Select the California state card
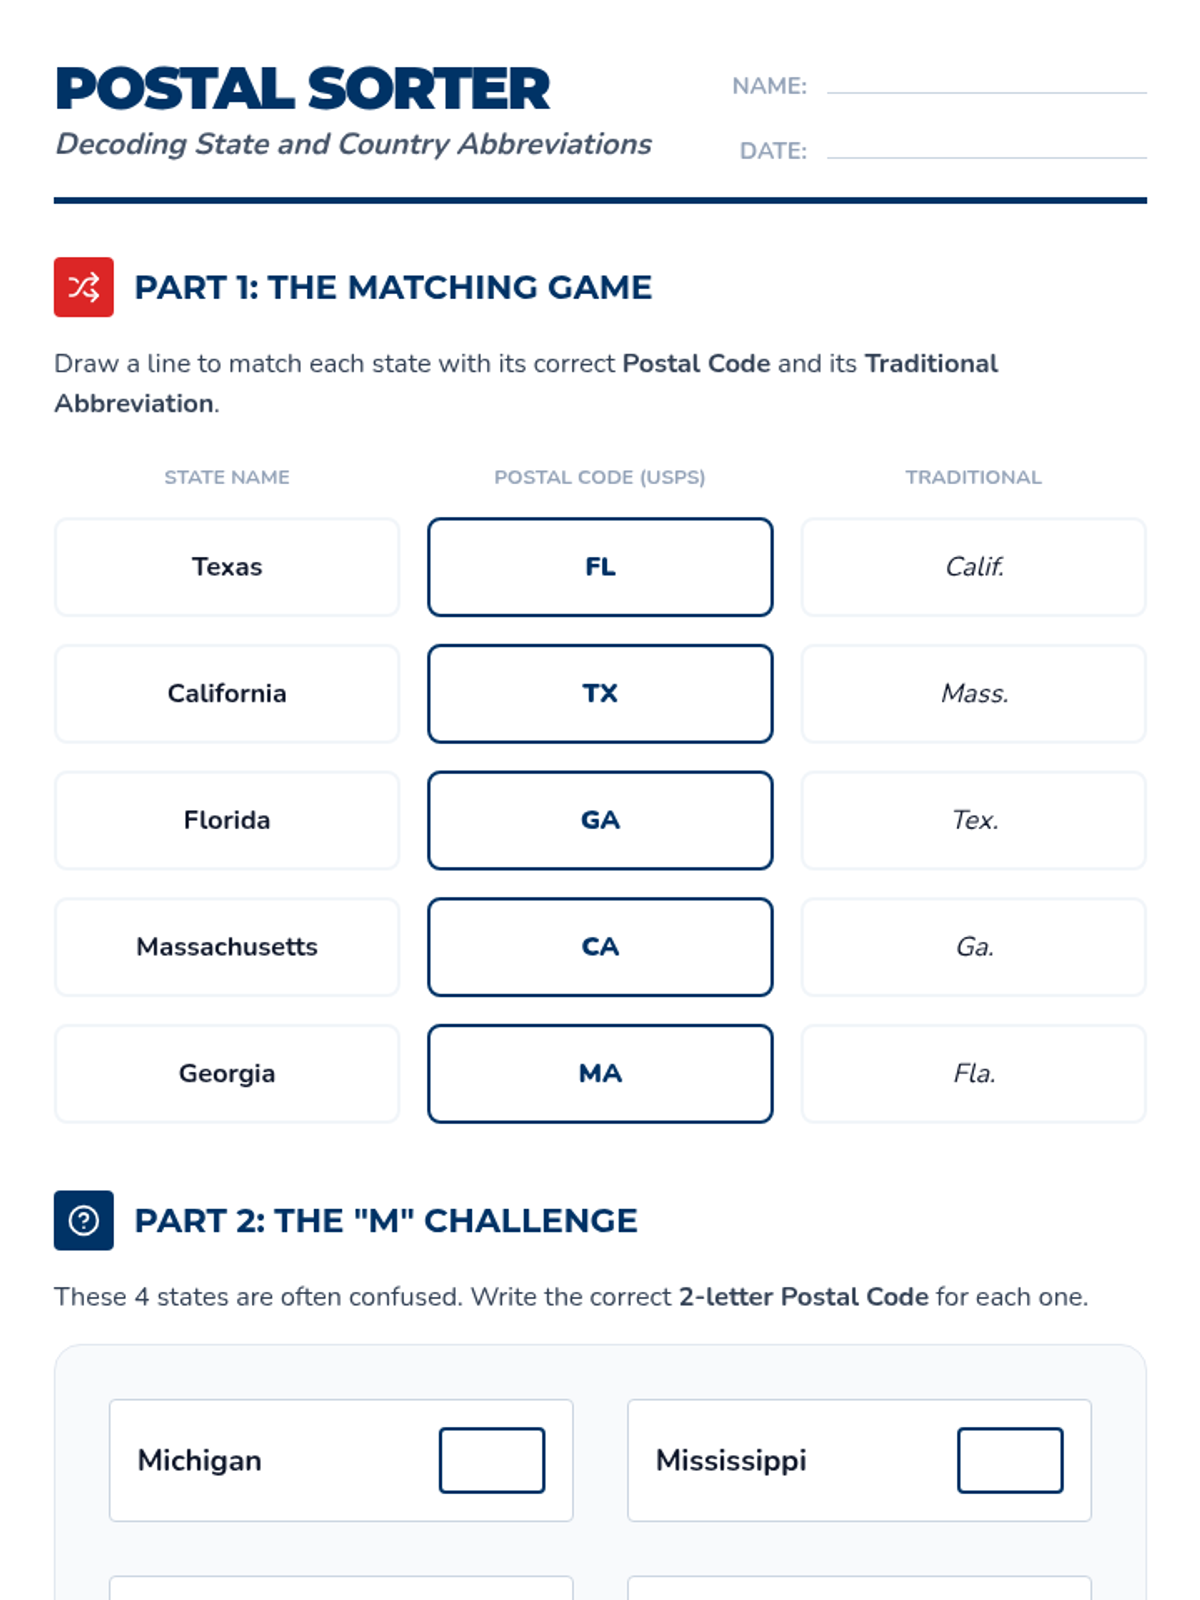 click(227, 694)
